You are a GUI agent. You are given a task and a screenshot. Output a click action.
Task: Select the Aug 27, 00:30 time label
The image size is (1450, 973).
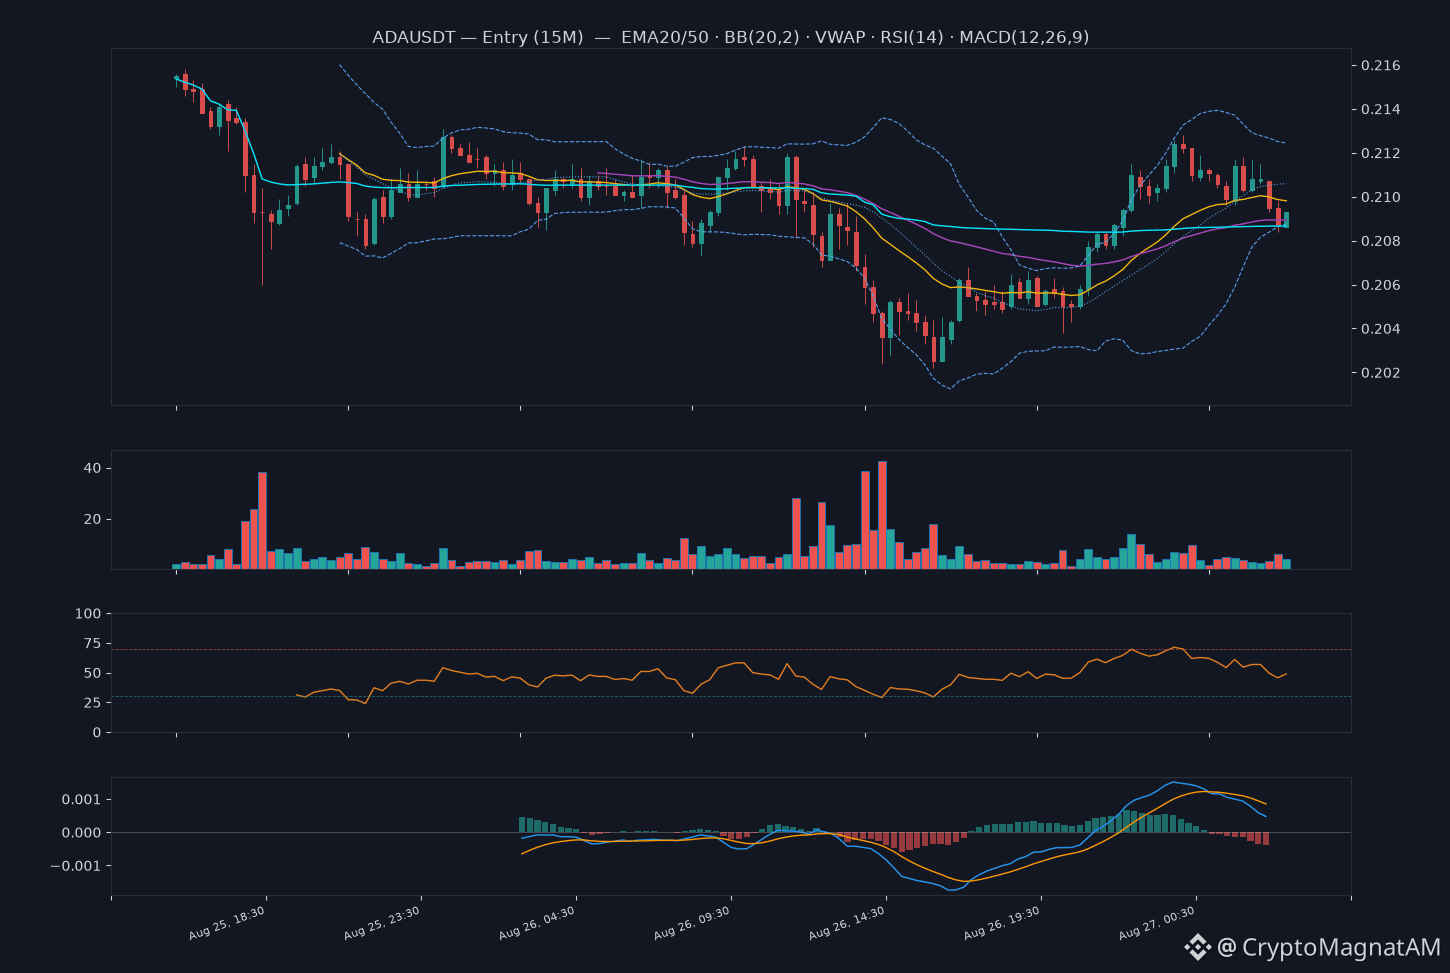point(1157,923)
